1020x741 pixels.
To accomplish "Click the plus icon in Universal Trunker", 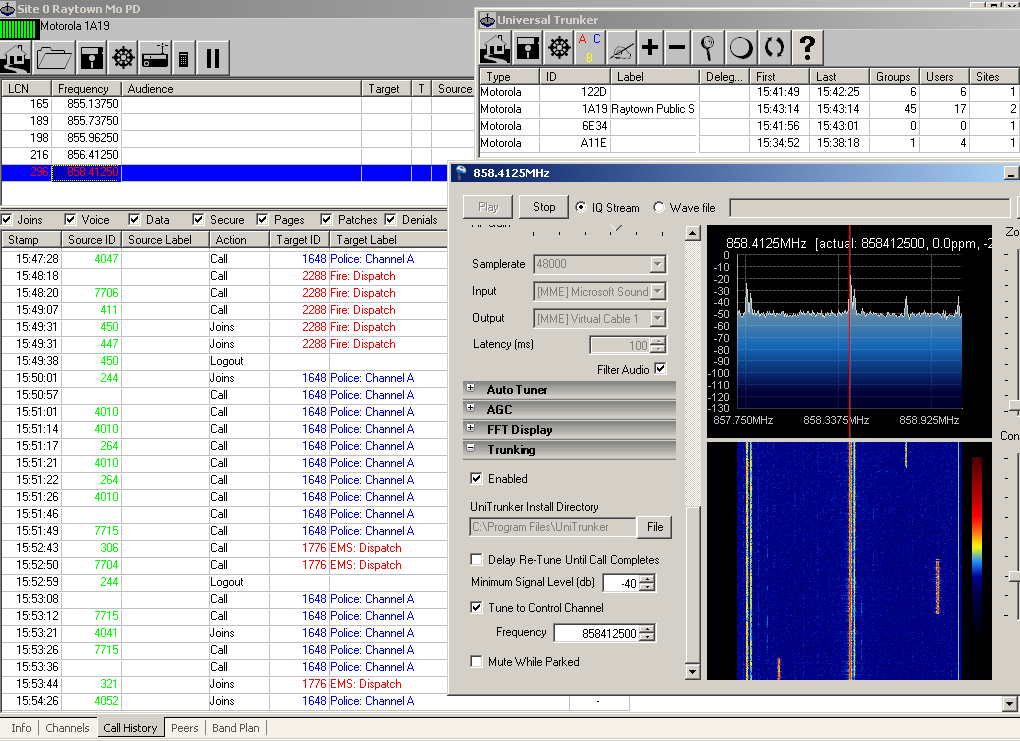I will (x=650, y=47).
